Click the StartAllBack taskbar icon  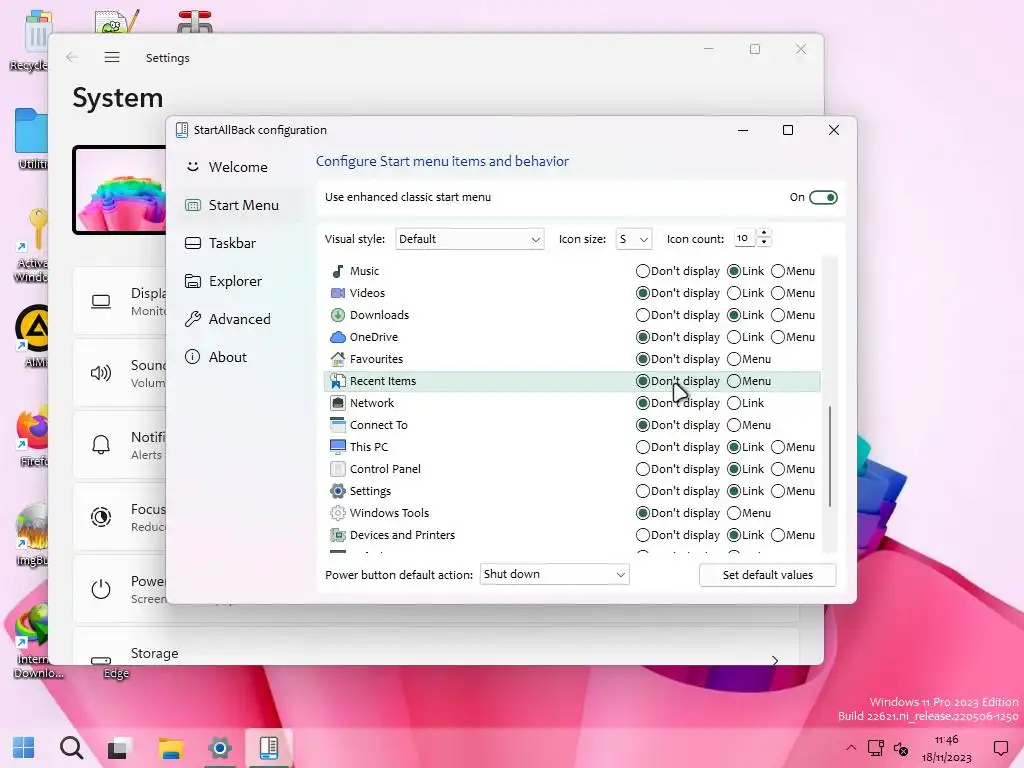[x=269, y=748]
